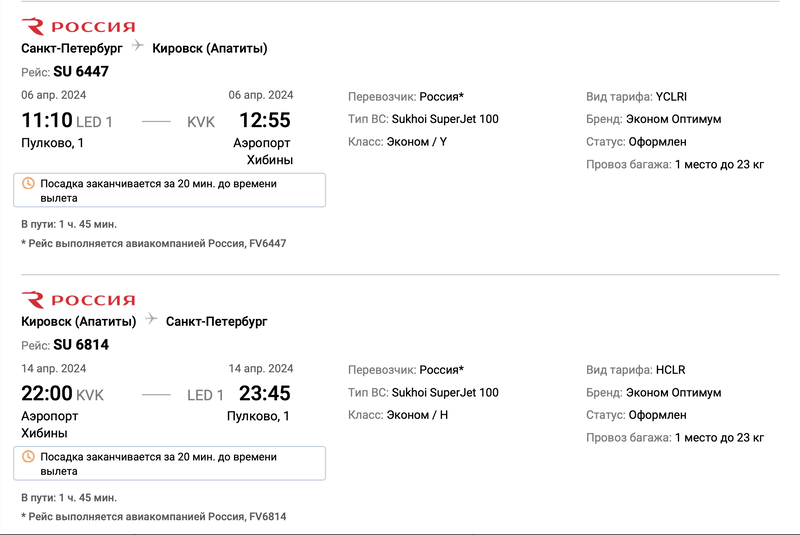This screenshot has height=535, width=800.
Task: Click Эконом / Y class value
Action: 417,142
